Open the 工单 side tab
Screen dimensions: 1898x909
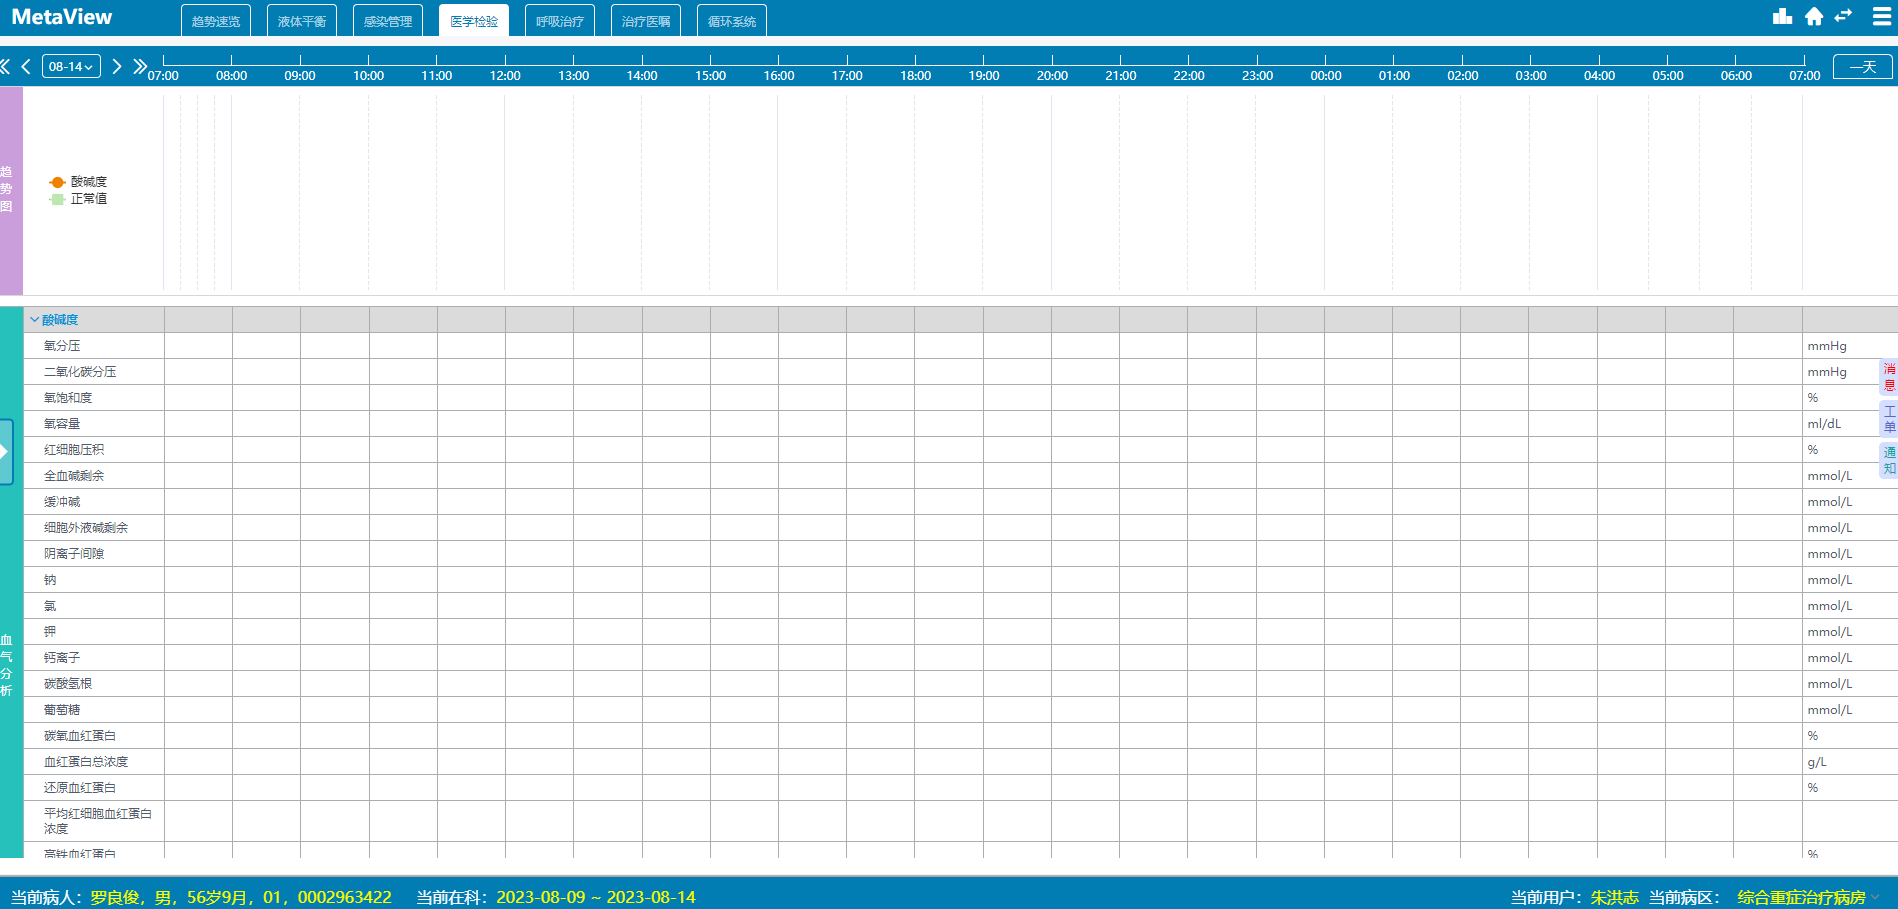[1889, 418]
